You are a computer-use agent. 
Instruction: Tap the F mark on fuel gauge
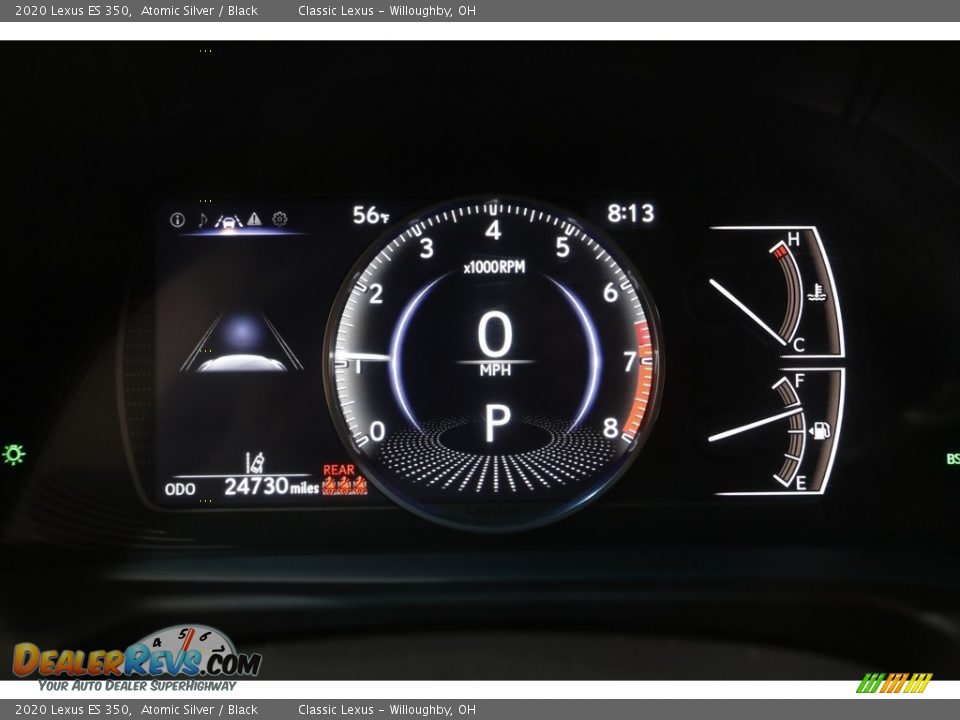[x=799, y=381]
